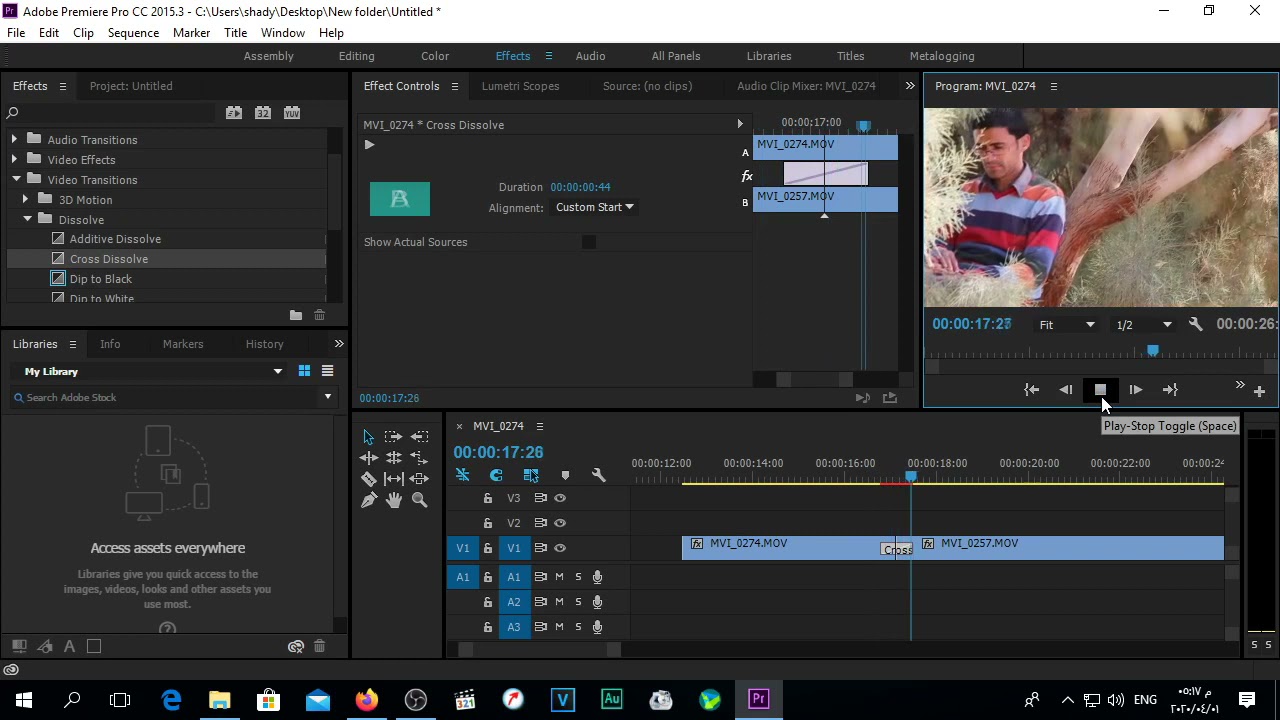The height and width of the screenshot is (720, 1280).
Task: Expand the Audio Transitions folder
Action: coord(14,140)
